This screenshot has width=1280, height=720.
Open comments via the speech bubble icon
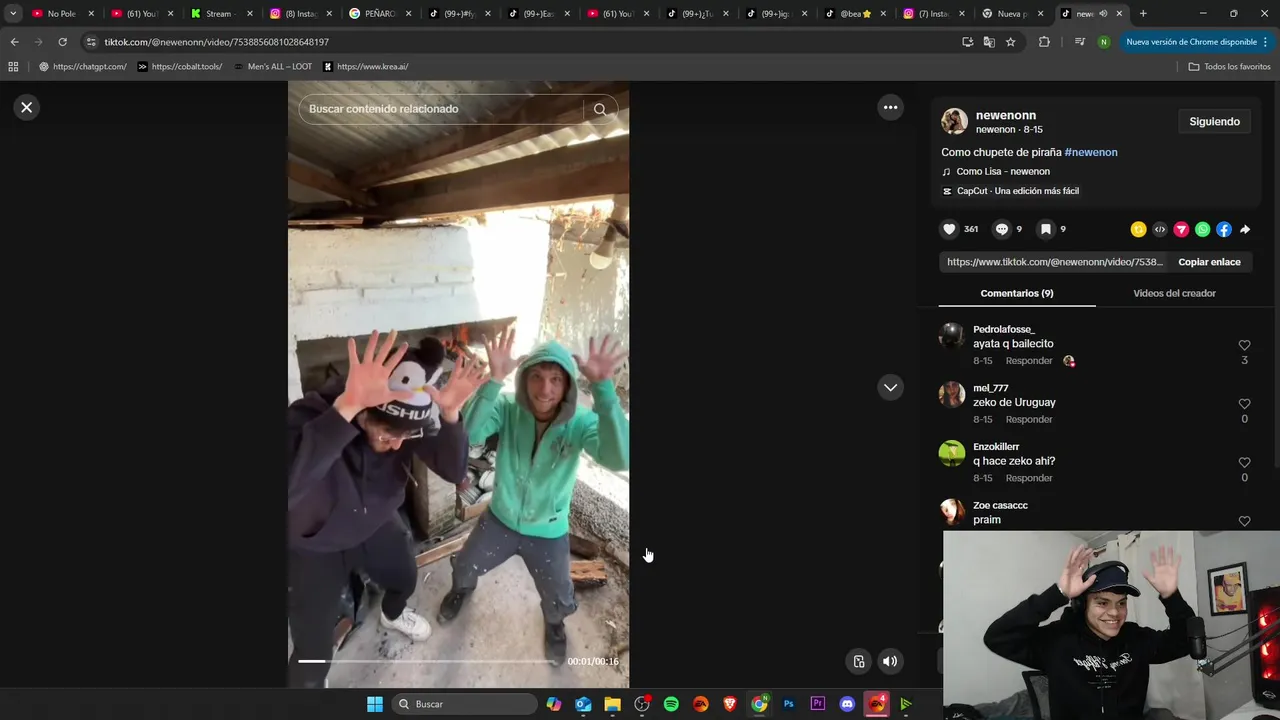pyautogui.click(x=1002, y=229)
